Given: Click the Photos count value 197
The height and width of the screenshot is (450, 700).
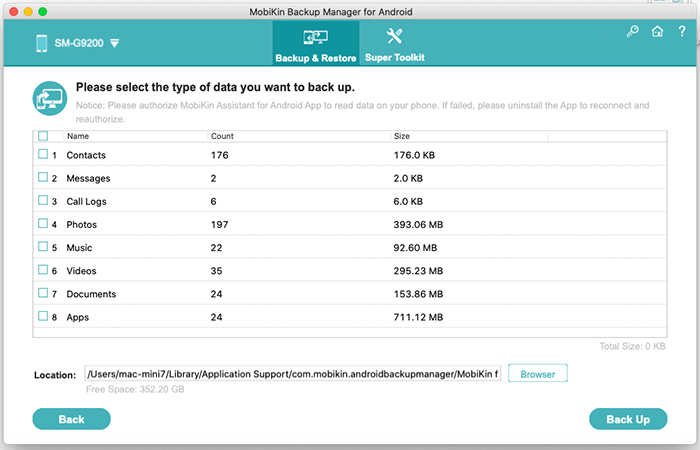Looking at the screenshot, I should point(220,225).
